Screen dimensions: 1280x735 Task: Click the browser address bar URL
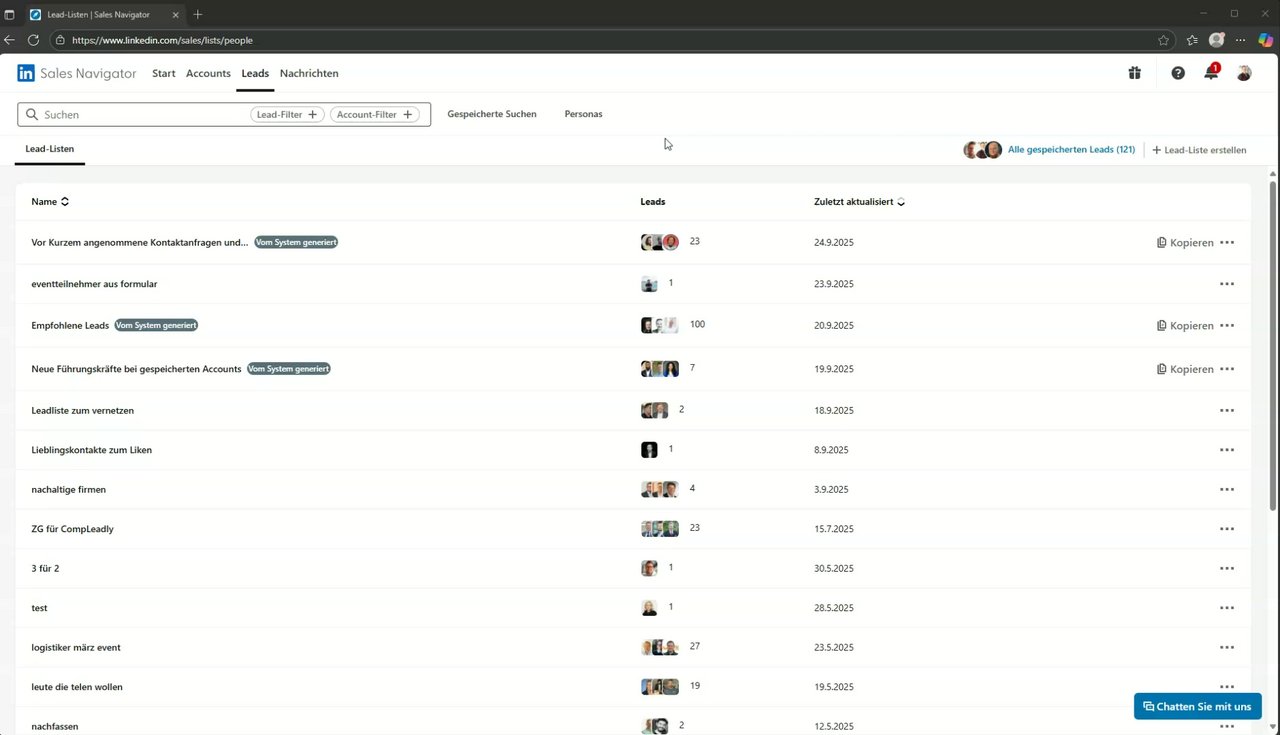[162, 40]
